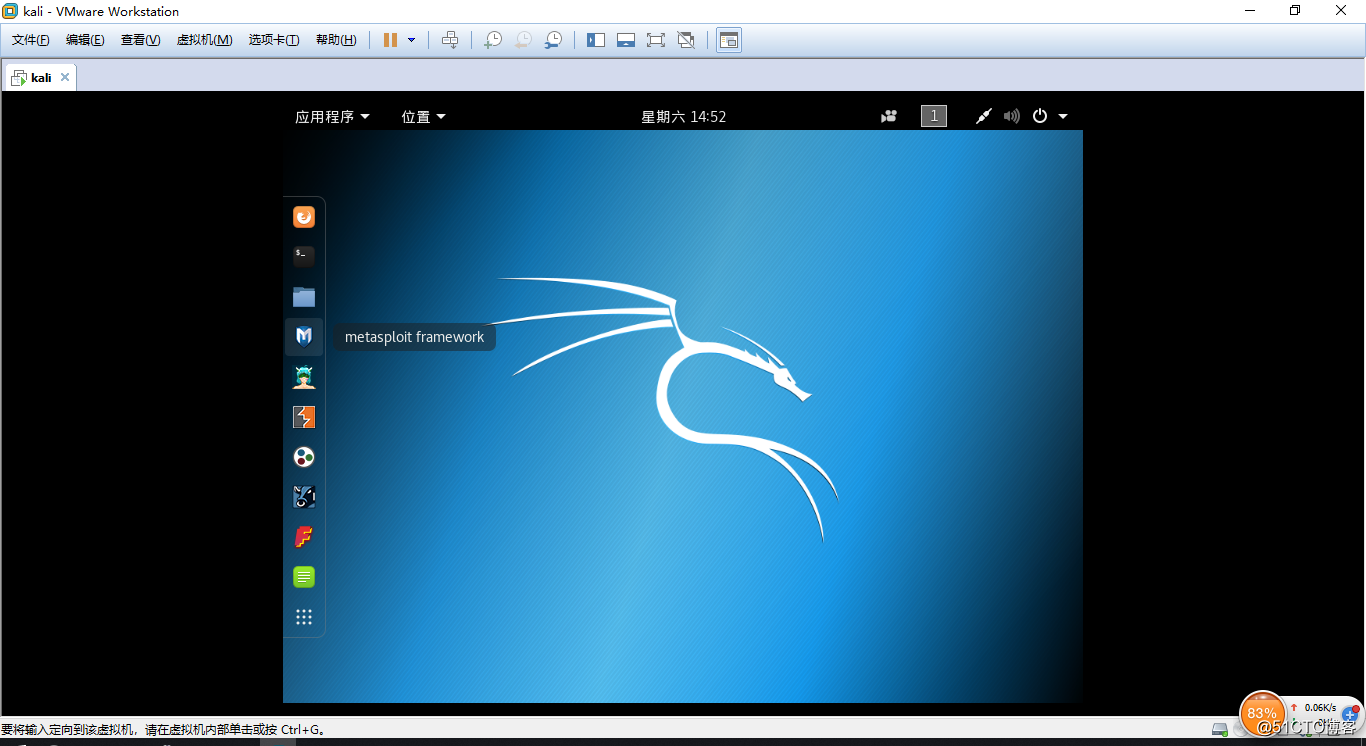Launch Maltego bull icon in dock
The width and height of the screenshot is (1366, 746).
[304, 497]
